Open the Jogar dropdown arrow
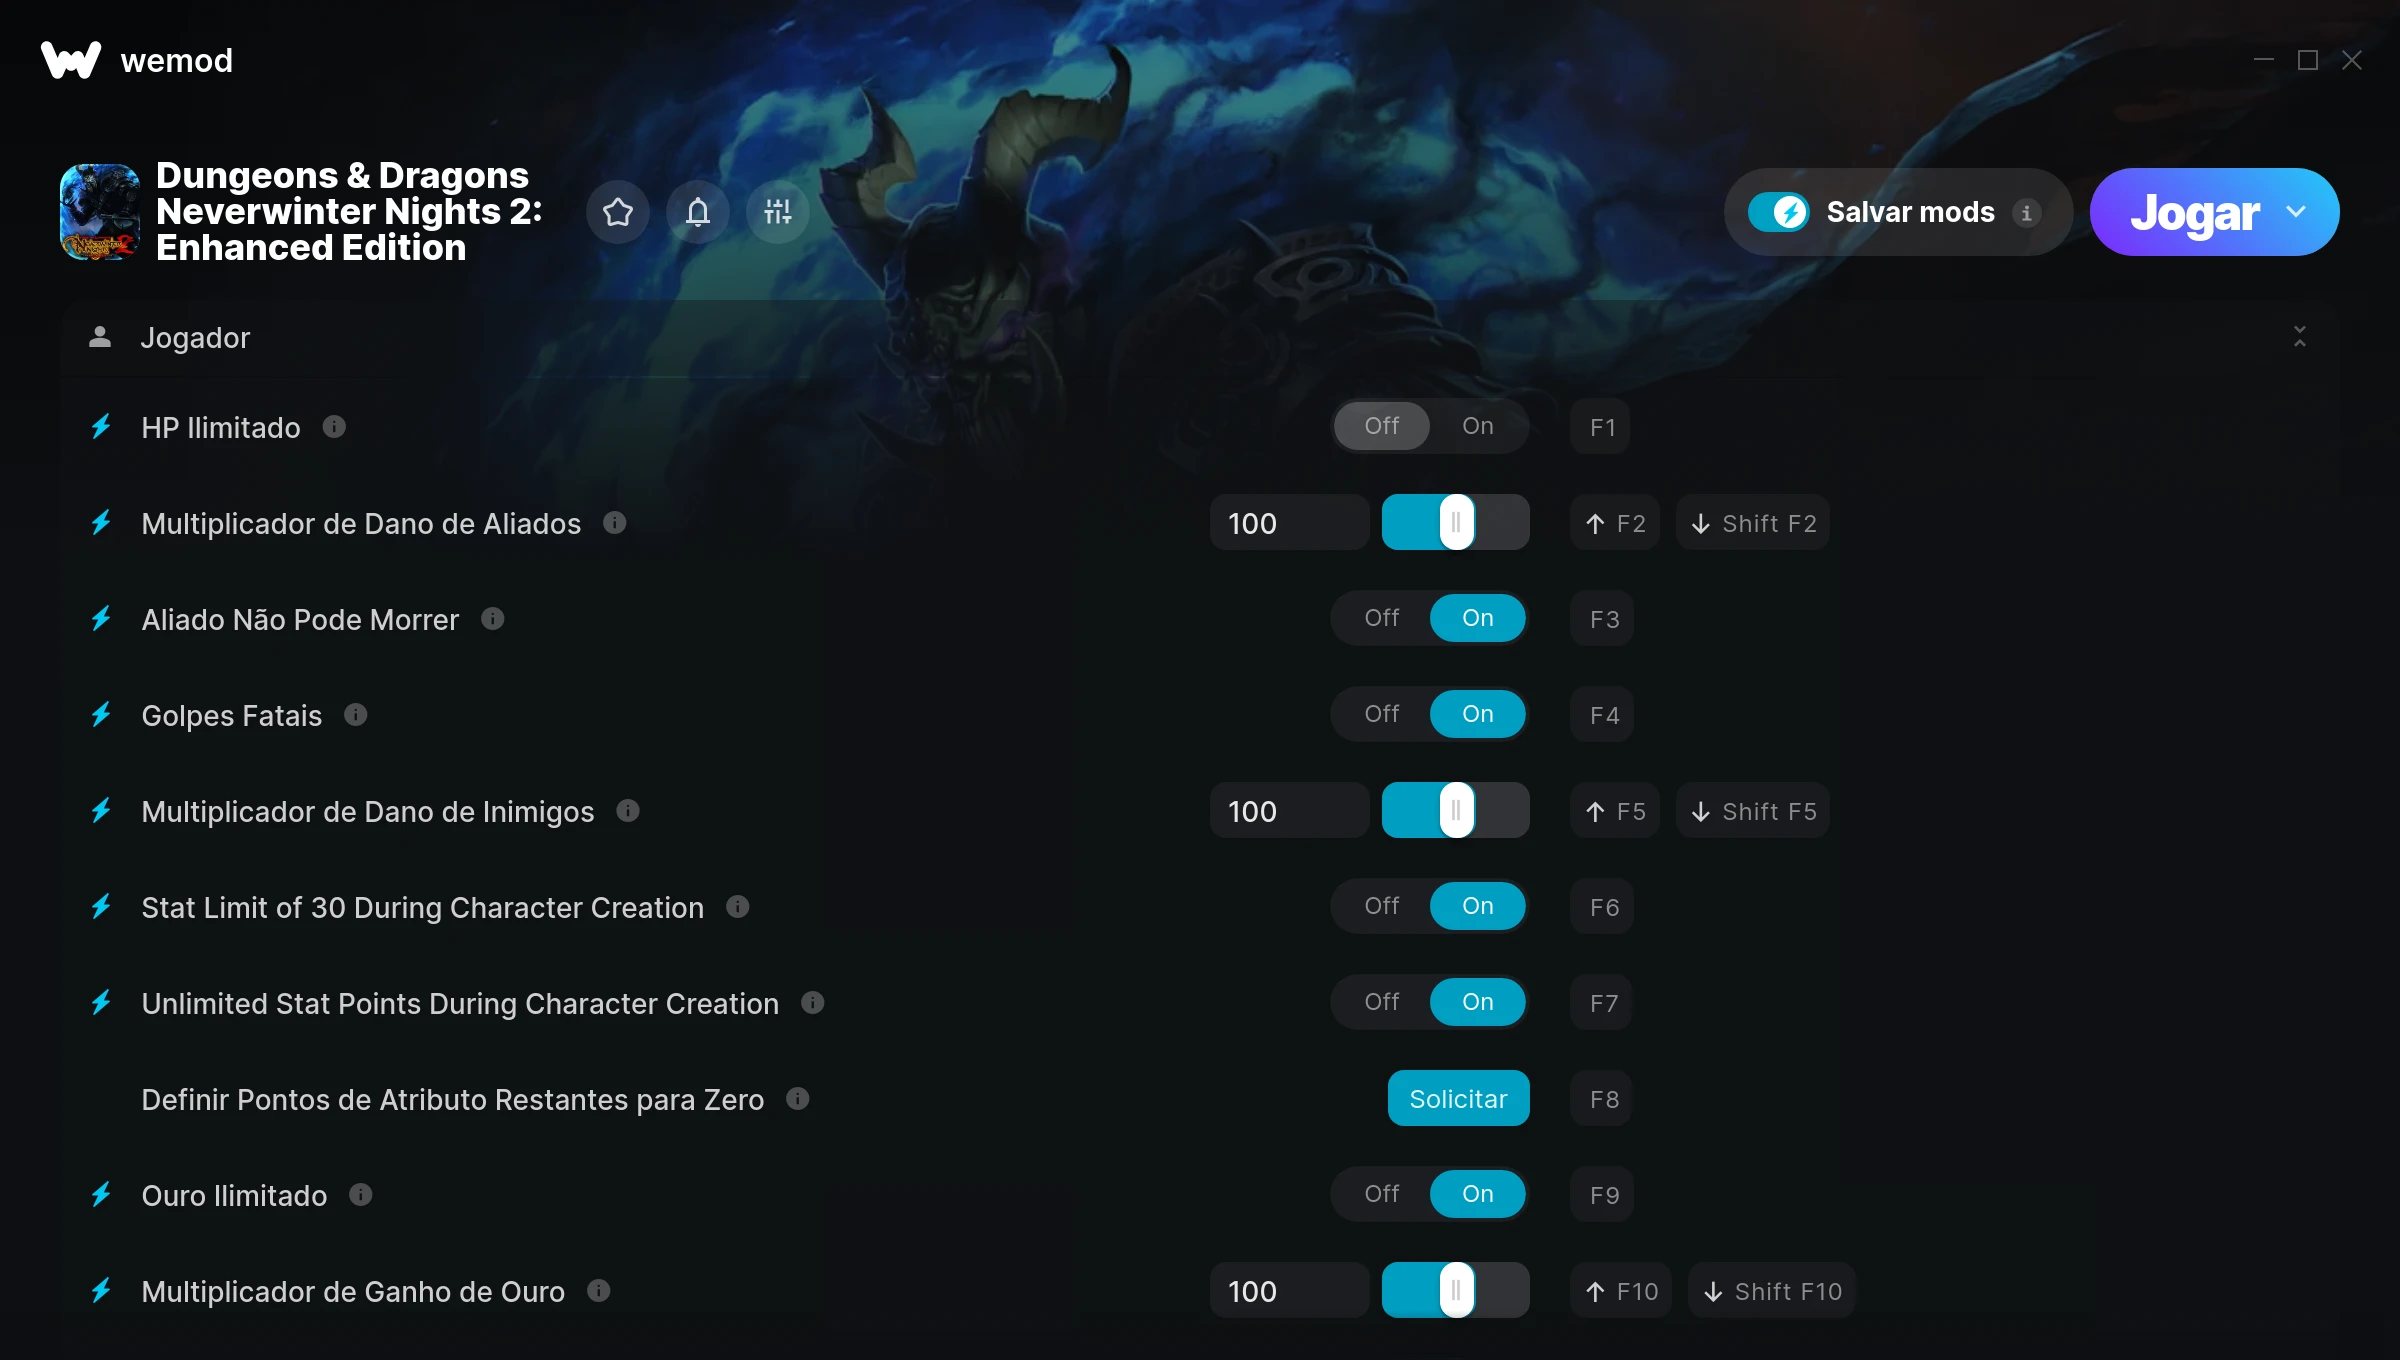 pyautogui.click(x=2296, y=212)
